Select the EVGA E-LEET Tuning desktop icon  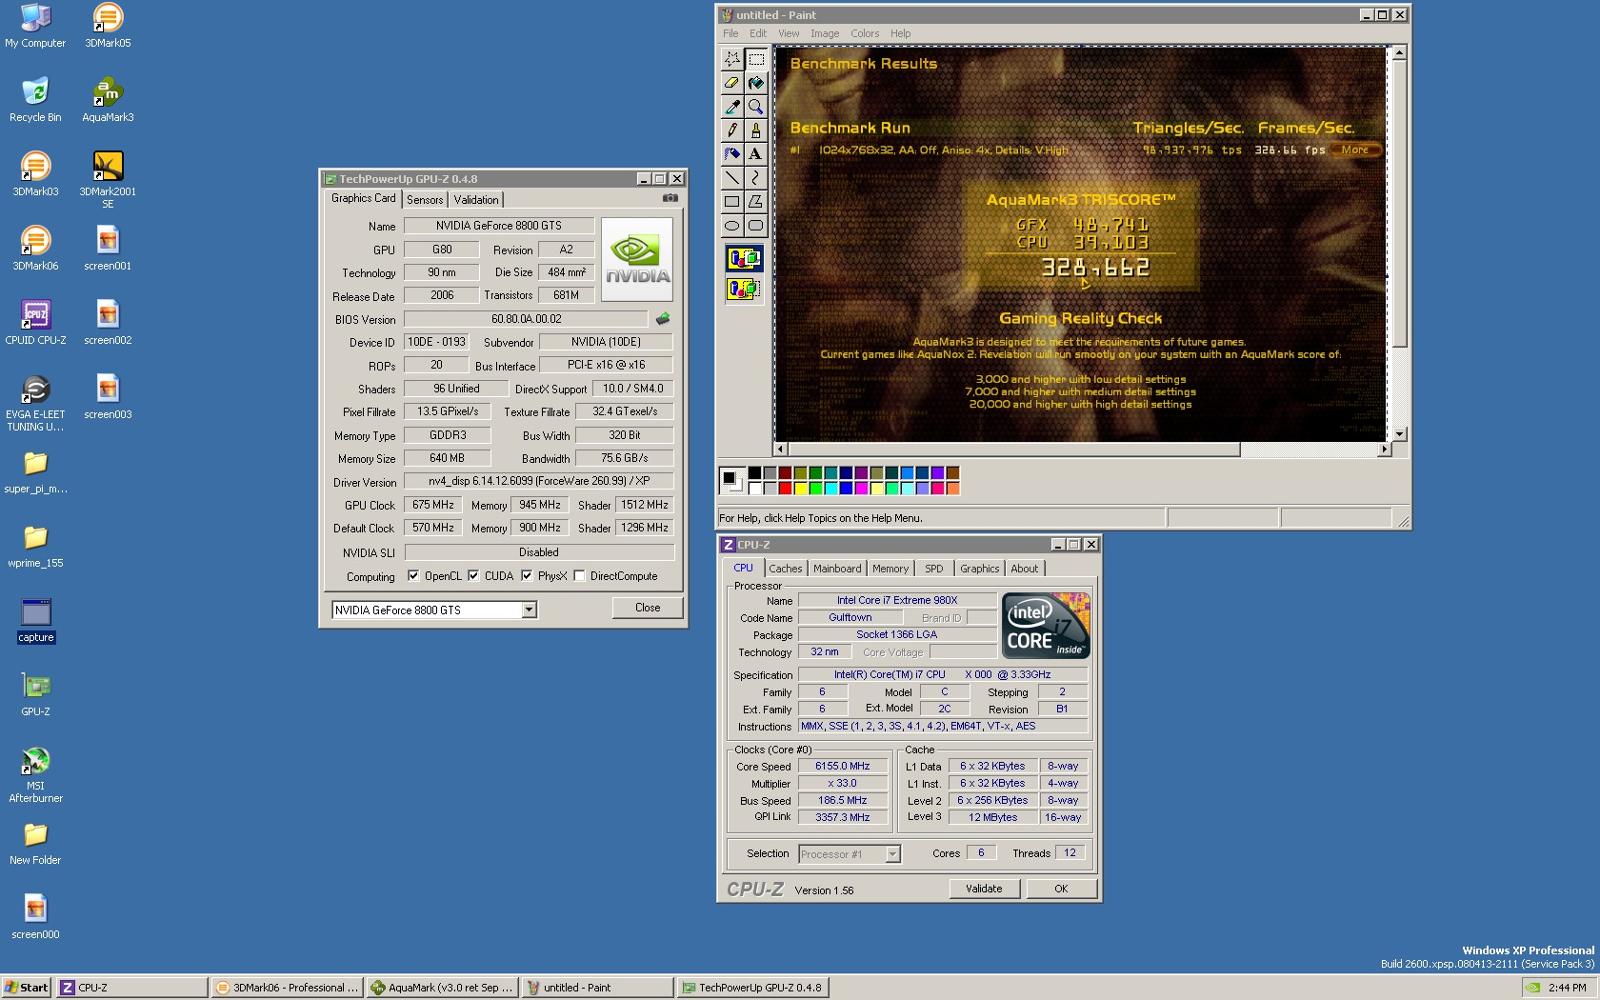pyautogui.click(x=35, y=403)
